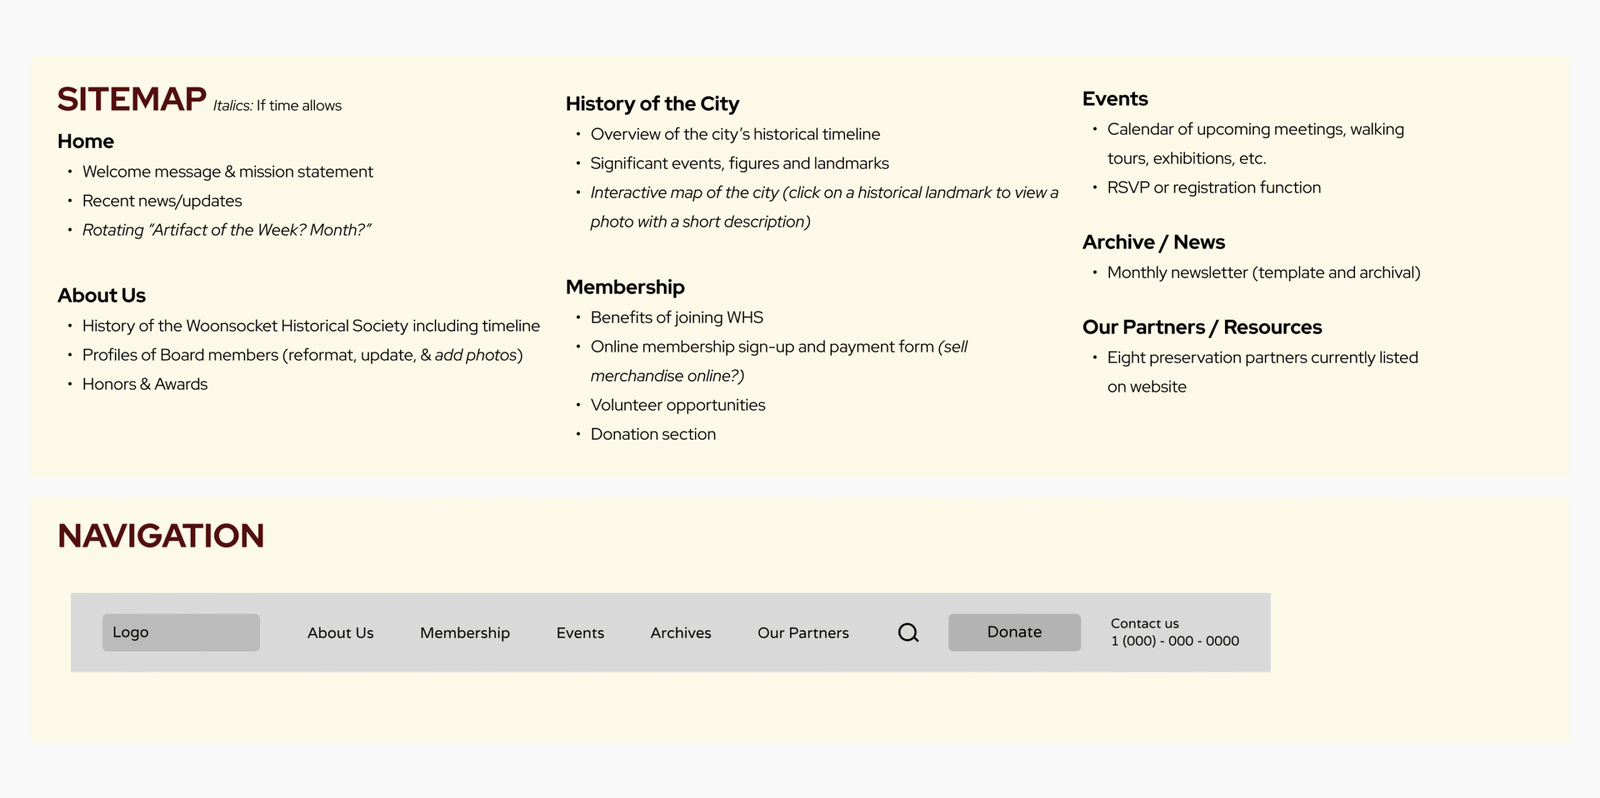Select the Volunteer opportunities bullet text
Image resolution: width=1600 pixels, height=798 pixels.
(x=678, y=405)
